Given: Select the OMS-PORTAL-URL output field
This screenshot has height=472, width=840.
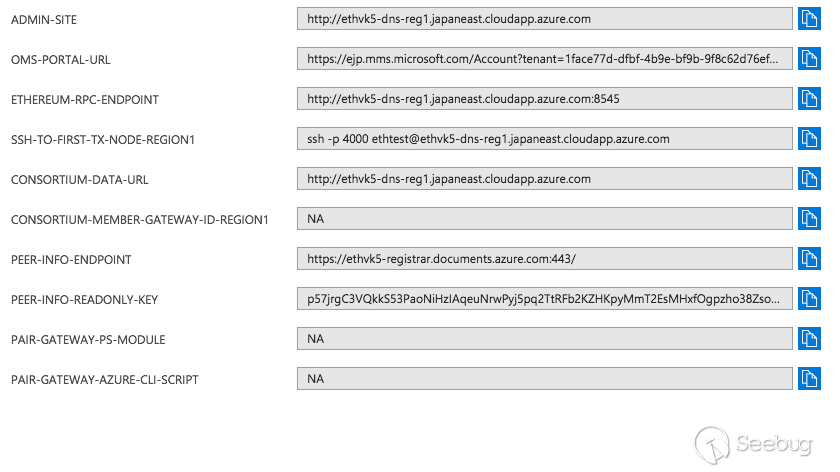Looking at the screenshot, I should 545,59.
